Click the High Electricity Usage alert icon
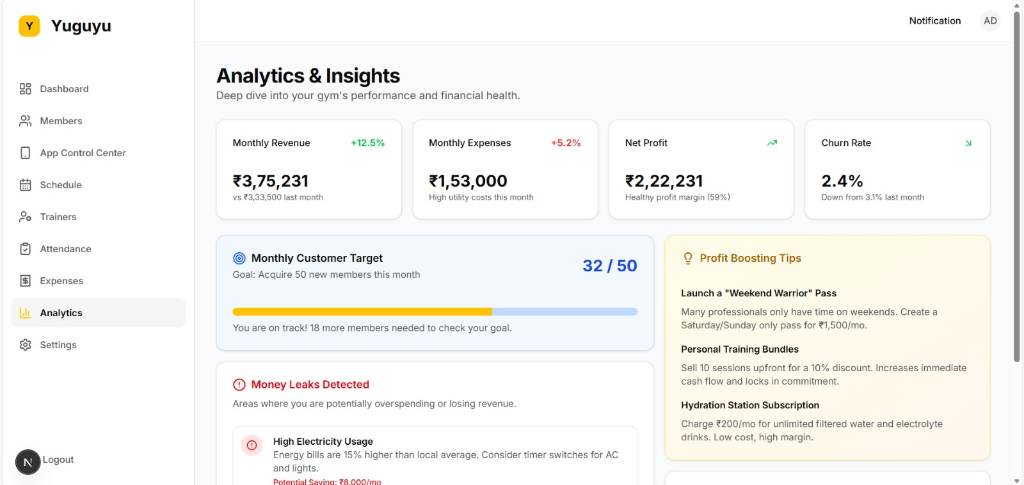This screenshot has height=485, width=1024. pos(252,445)
